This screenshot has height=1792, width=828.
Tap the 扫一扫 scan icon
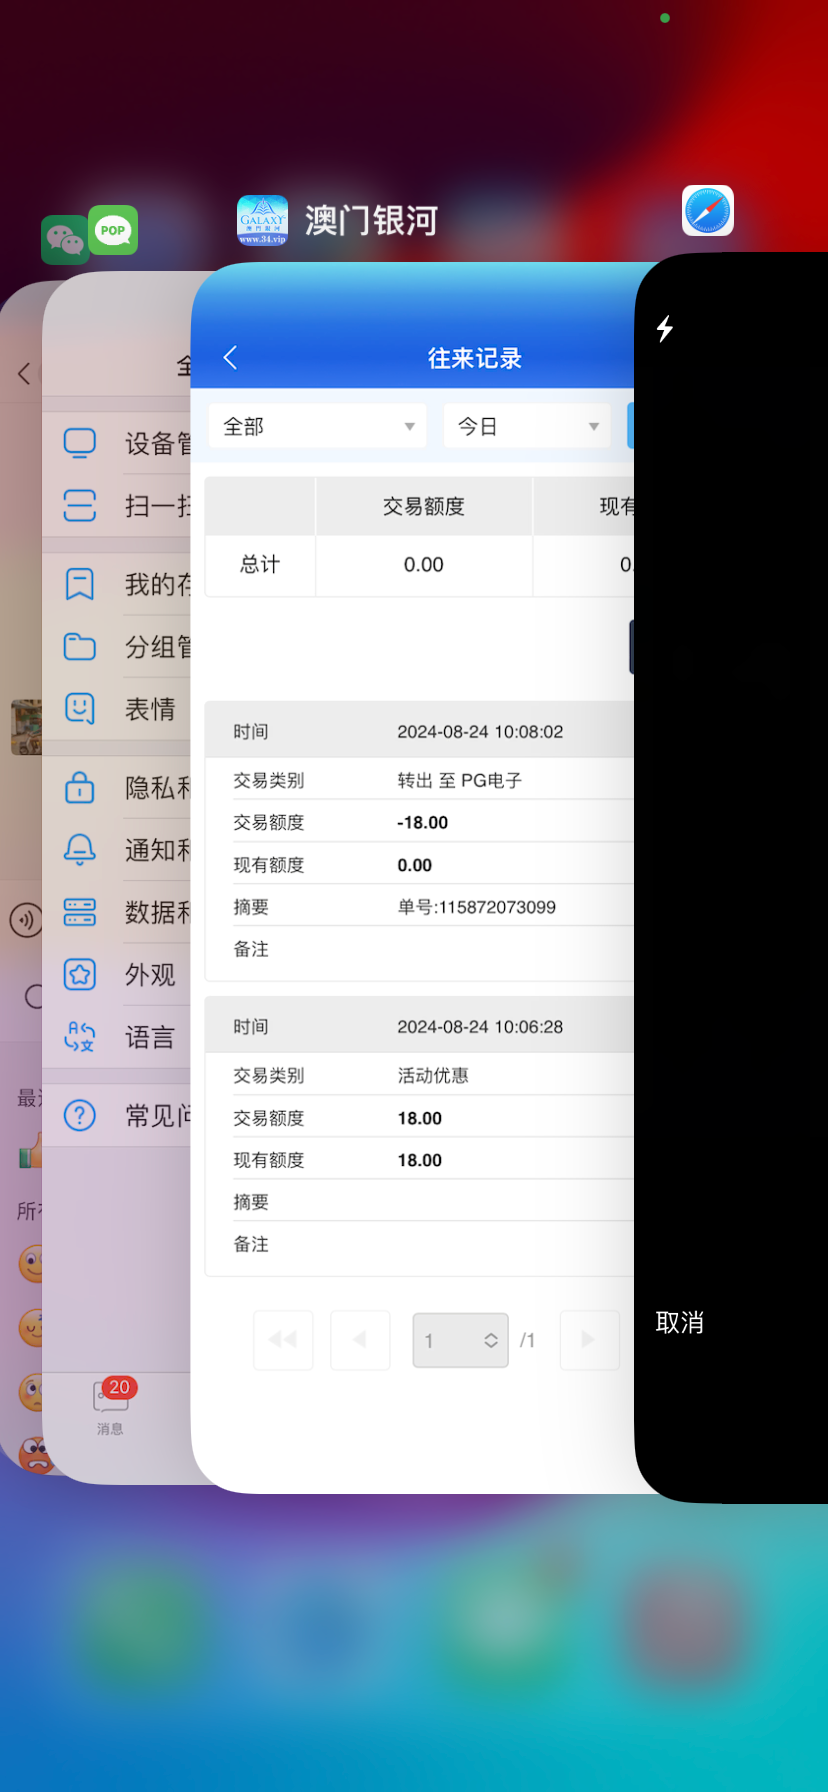(80, 505)
